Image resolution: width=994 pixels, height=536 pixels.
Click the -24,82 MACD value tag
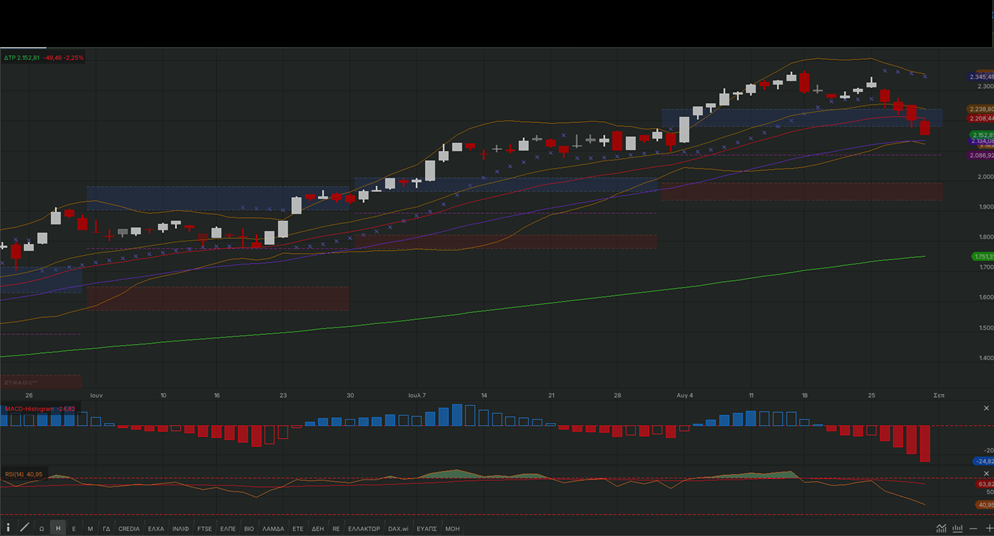(x=984, y=461)
